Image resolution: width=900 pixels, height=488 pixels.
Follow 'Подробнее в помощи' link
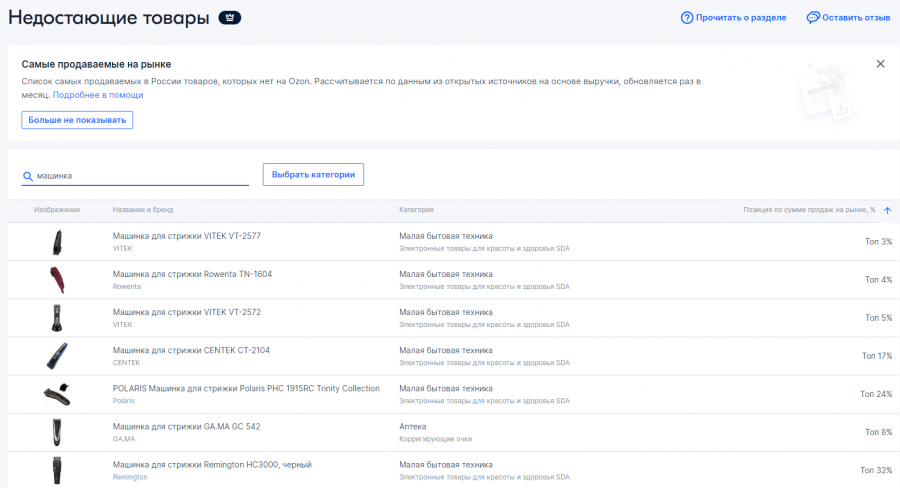98,95
